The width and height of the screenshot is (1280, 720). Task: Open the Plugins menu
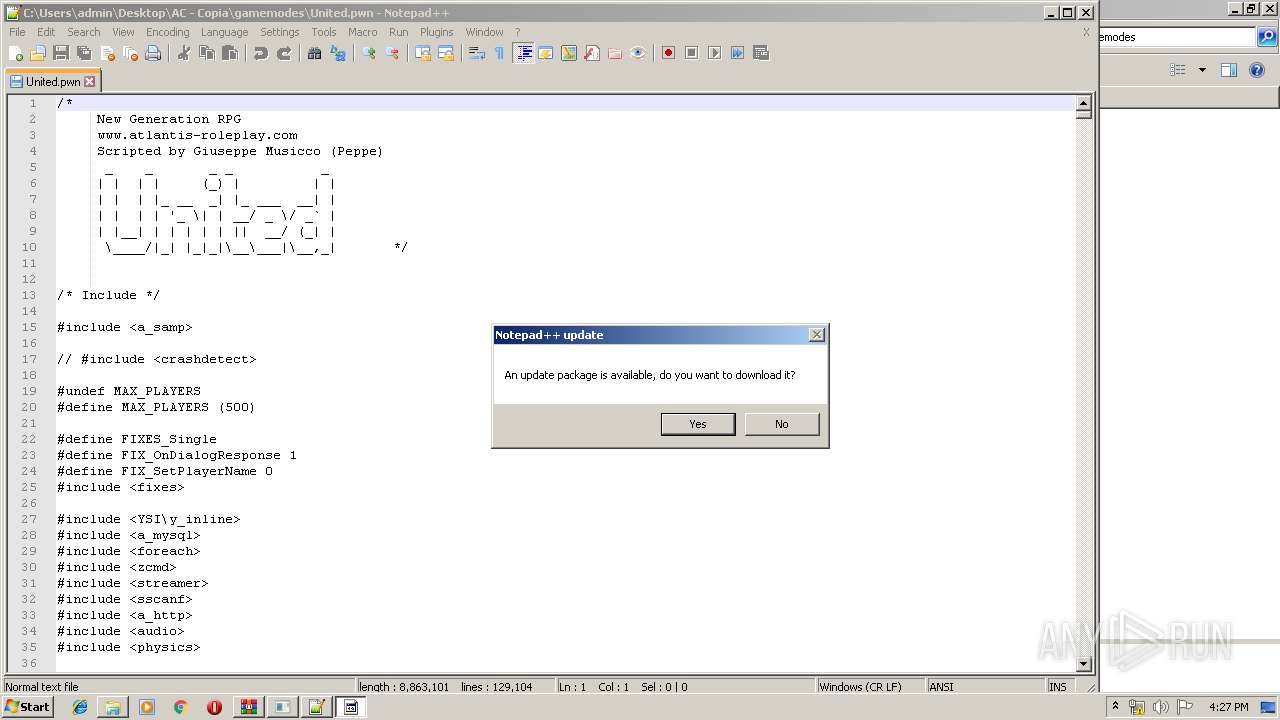tap(437, 32)
